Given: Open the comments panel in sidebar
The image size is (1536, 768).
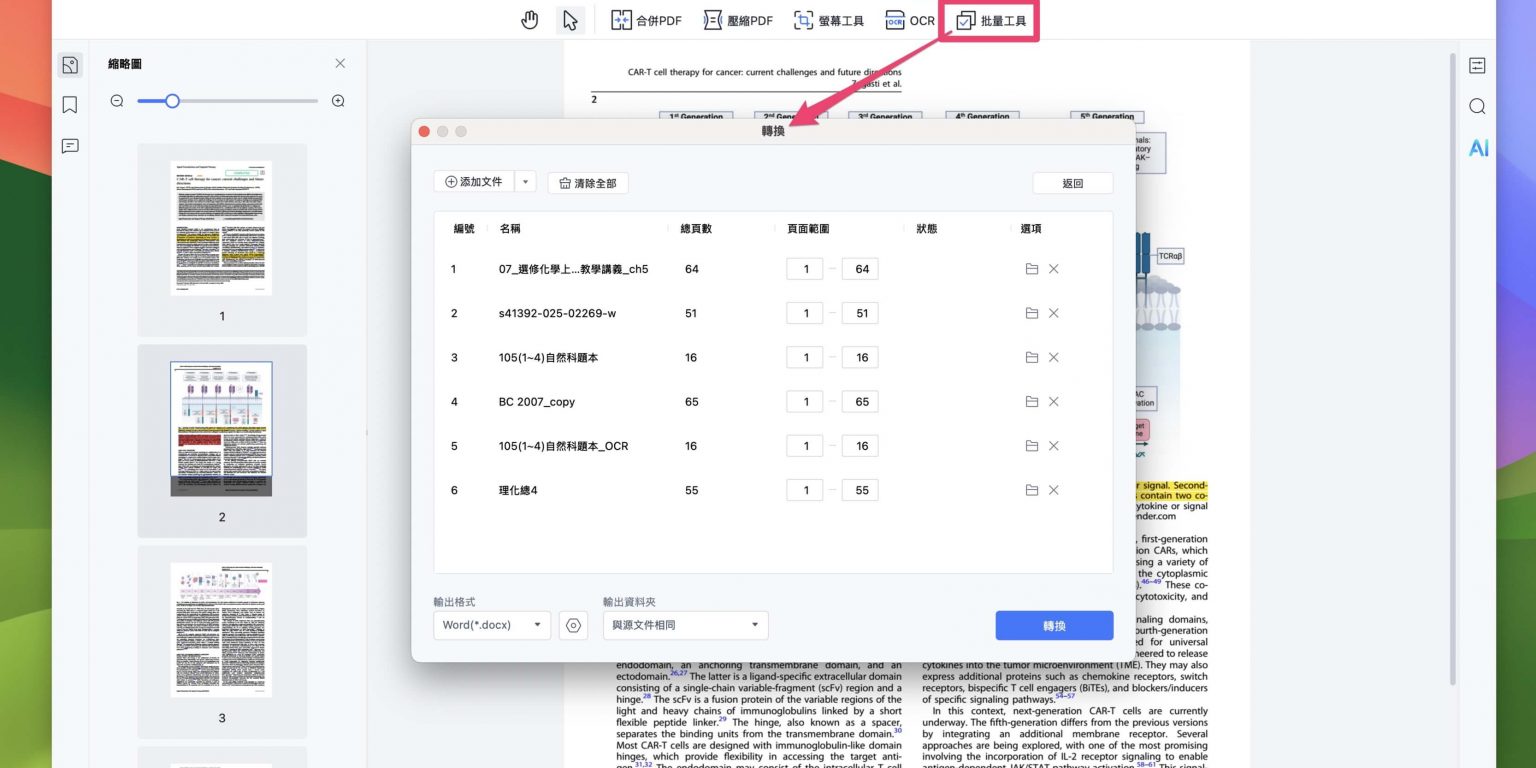Looking at the screenshot, I should pos(70,146).
